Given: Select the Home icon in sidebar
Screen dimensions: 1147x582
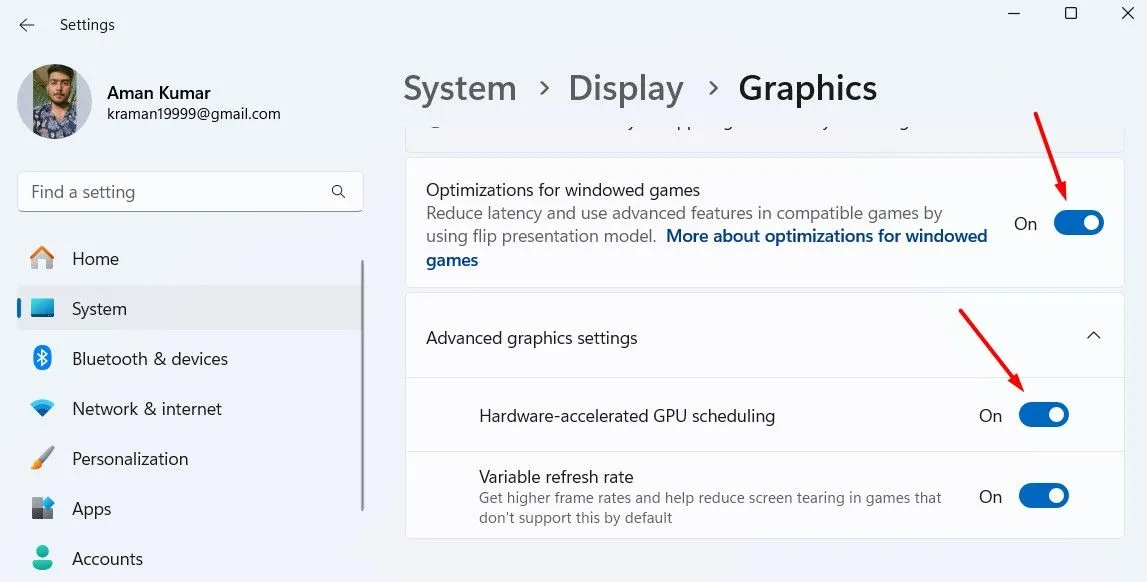Looking at the screenshot, I should pyautogui.click(x=40, y=258).
